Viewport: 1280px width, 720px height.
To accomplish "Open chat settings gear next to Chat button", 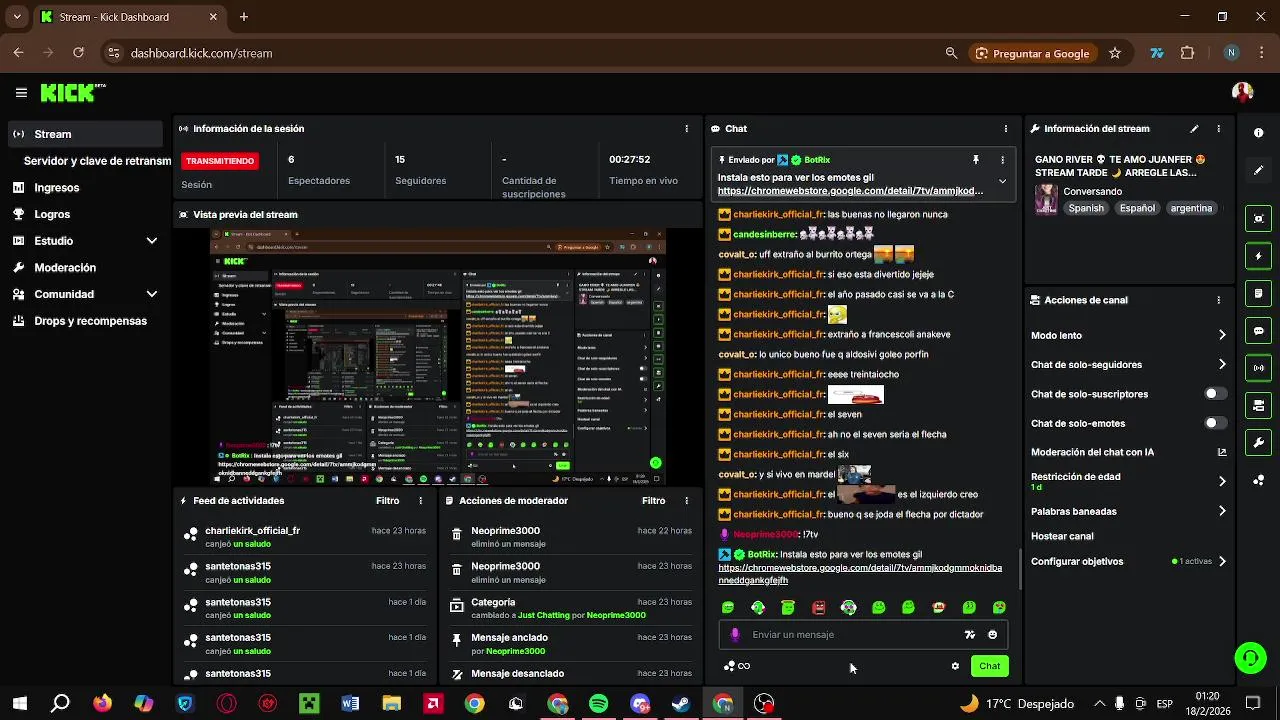I will [x=955, y=666].
